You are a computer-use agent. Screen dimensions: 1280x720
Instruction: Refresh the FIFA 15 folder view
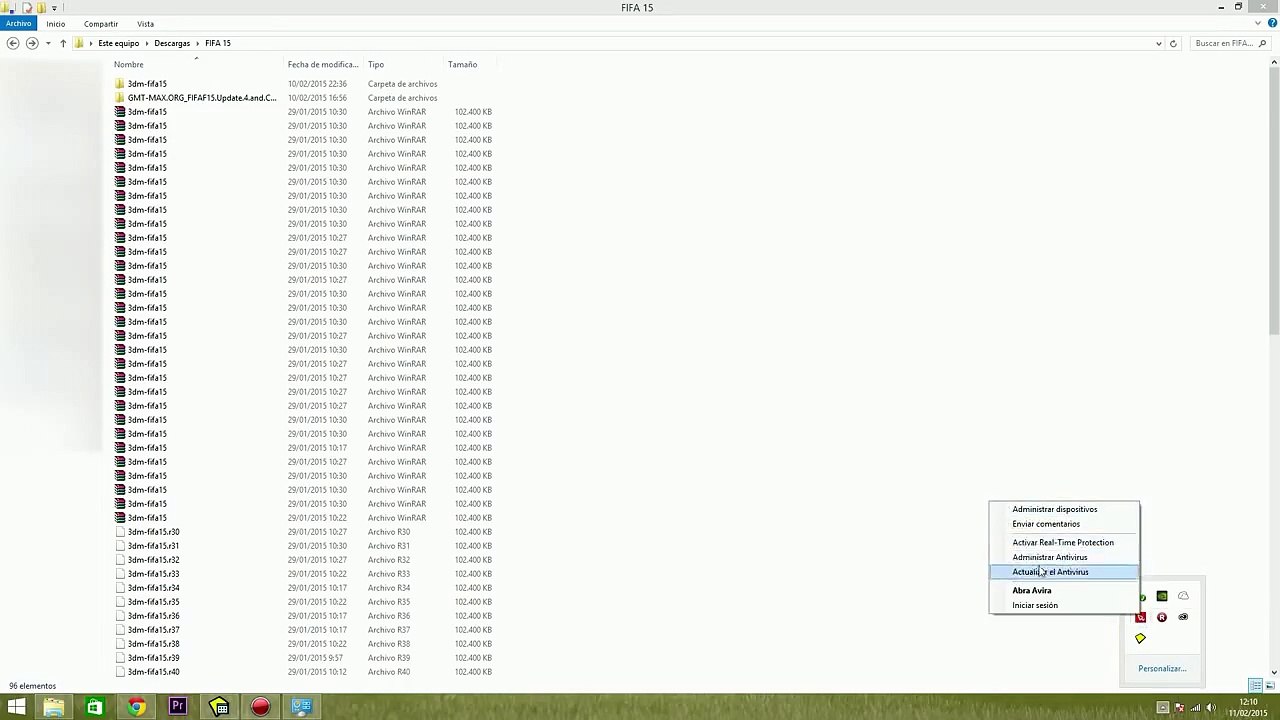point(1173,44)
